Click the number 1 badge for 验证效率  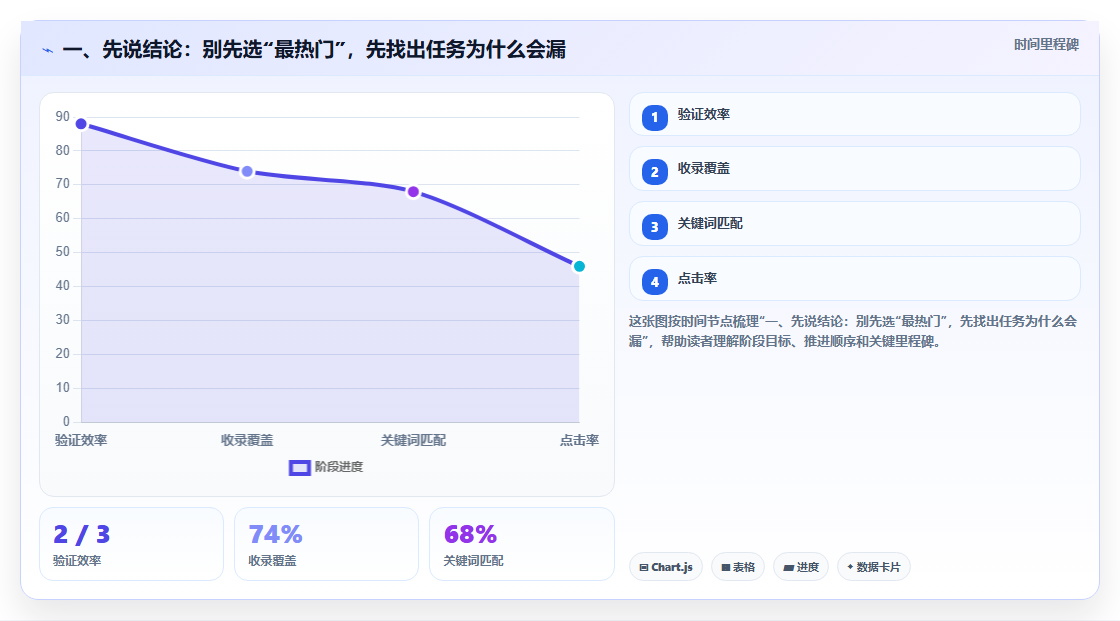tap(654, 117)
